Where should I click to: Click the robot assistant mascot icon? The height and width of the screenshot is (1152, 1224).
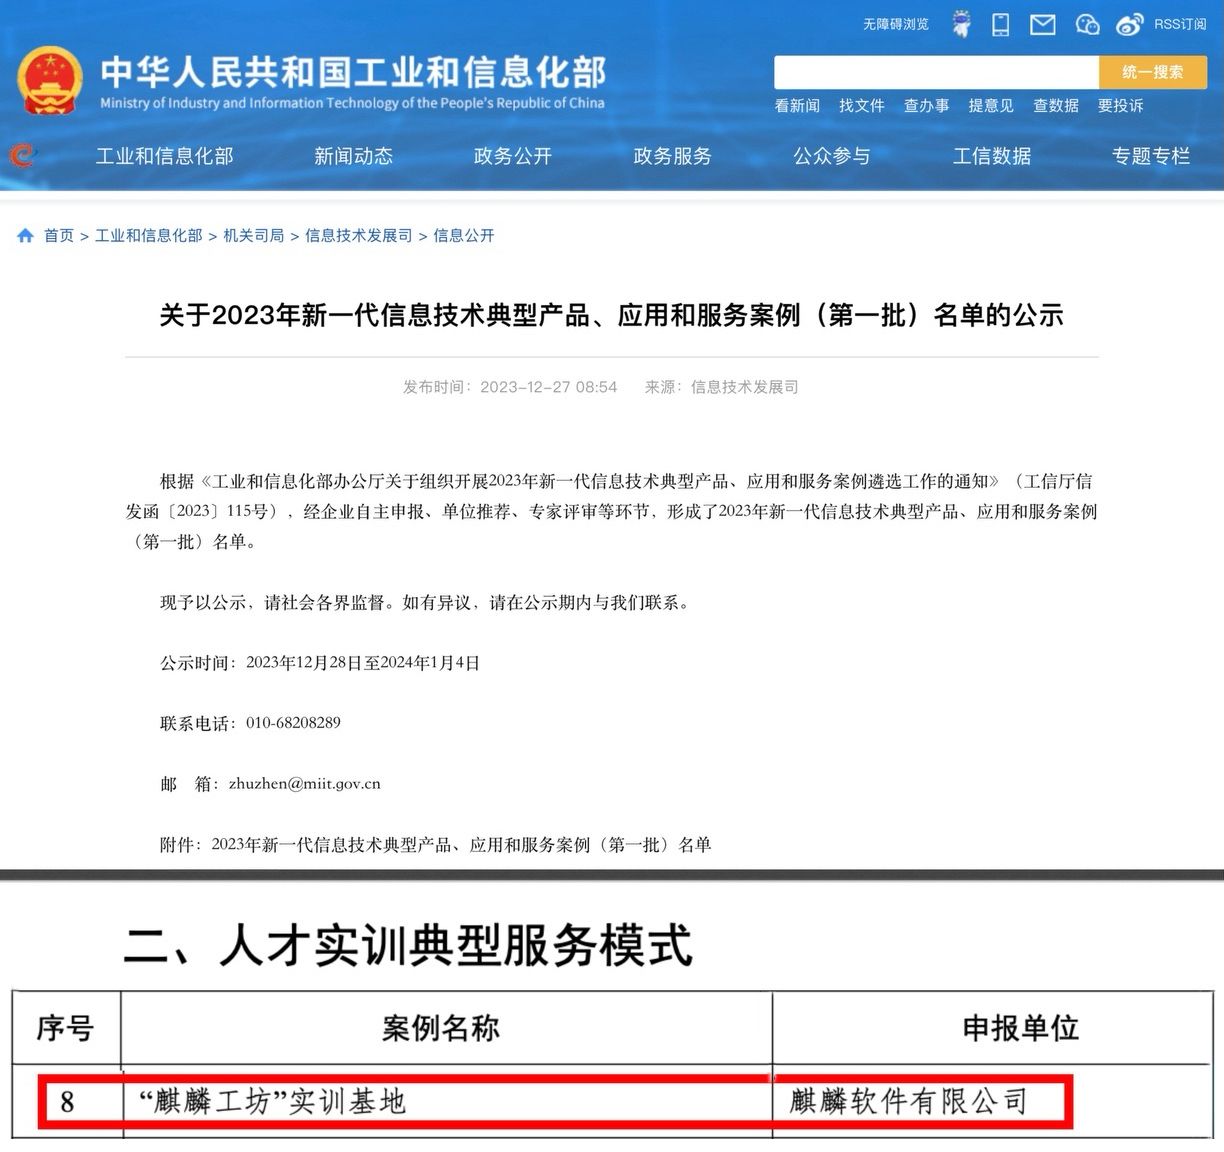click(961, 25)
